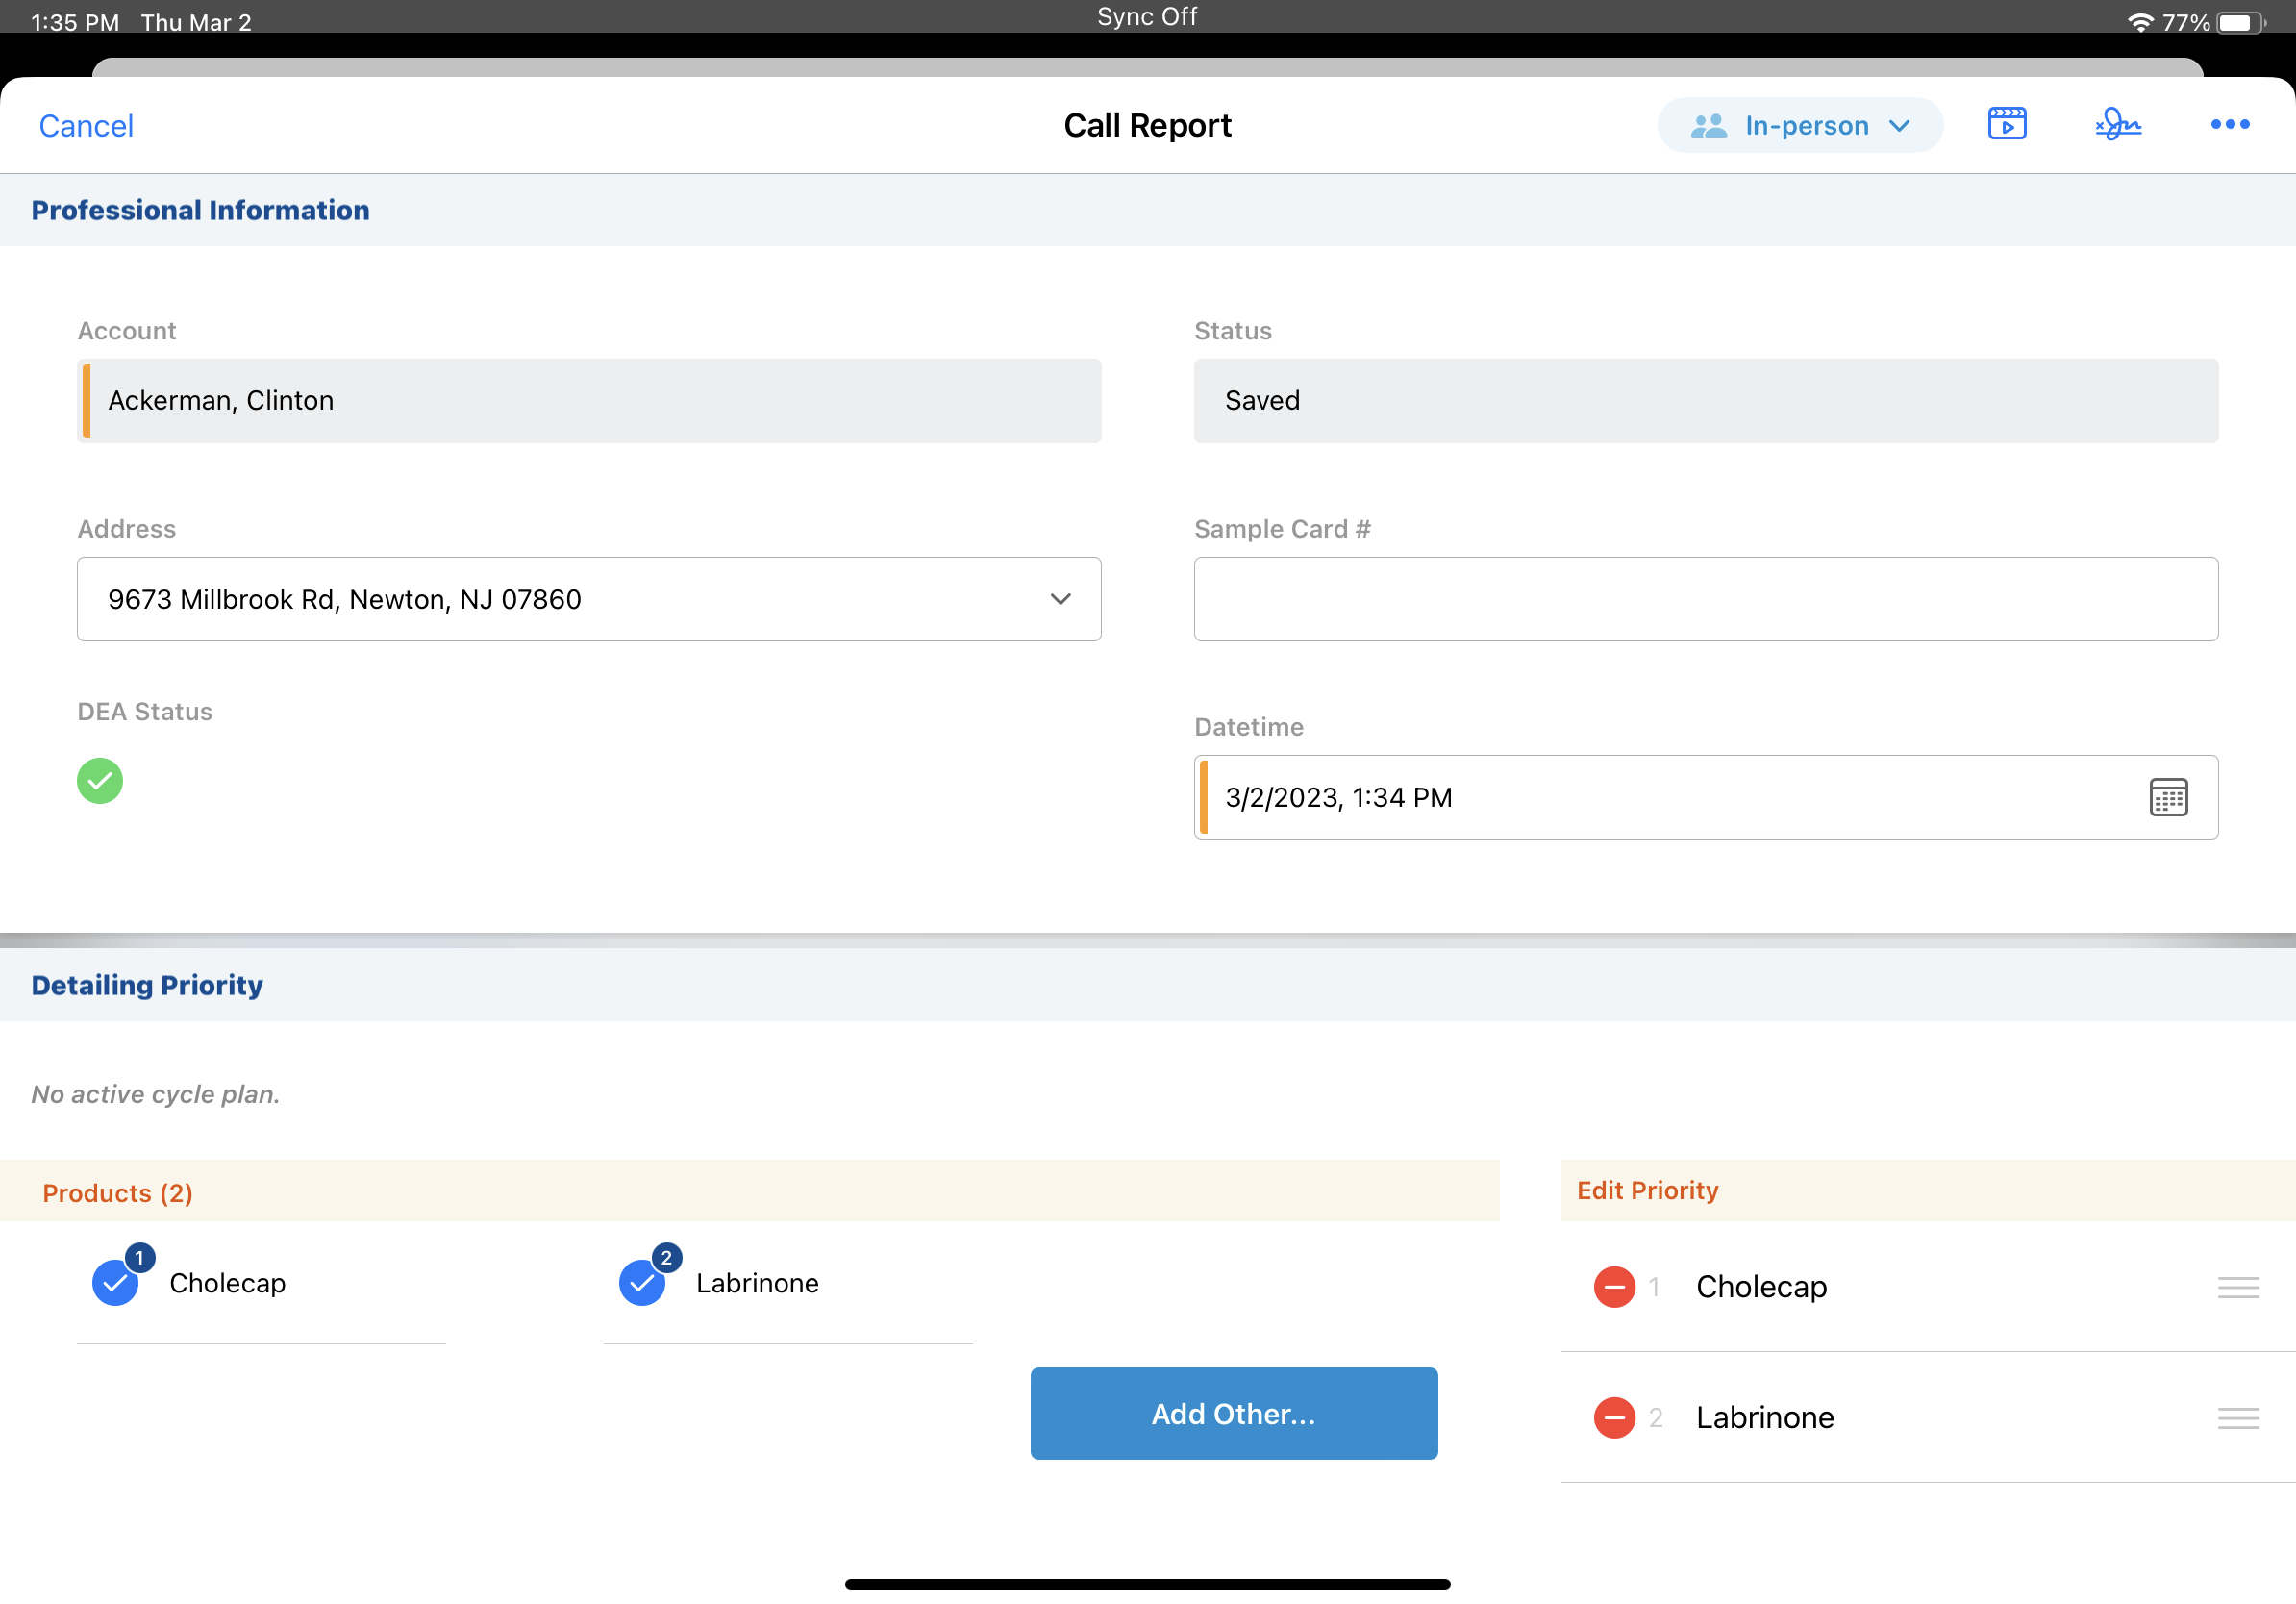Tap the signature capture icon
The width and height of the screenshot is (2296, 1604).
(2118, 124)
